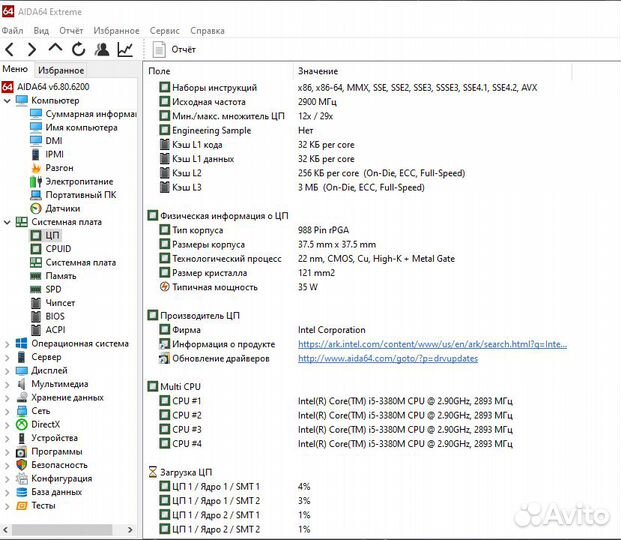Expand the Сеть node

click(x=7, y=411)
